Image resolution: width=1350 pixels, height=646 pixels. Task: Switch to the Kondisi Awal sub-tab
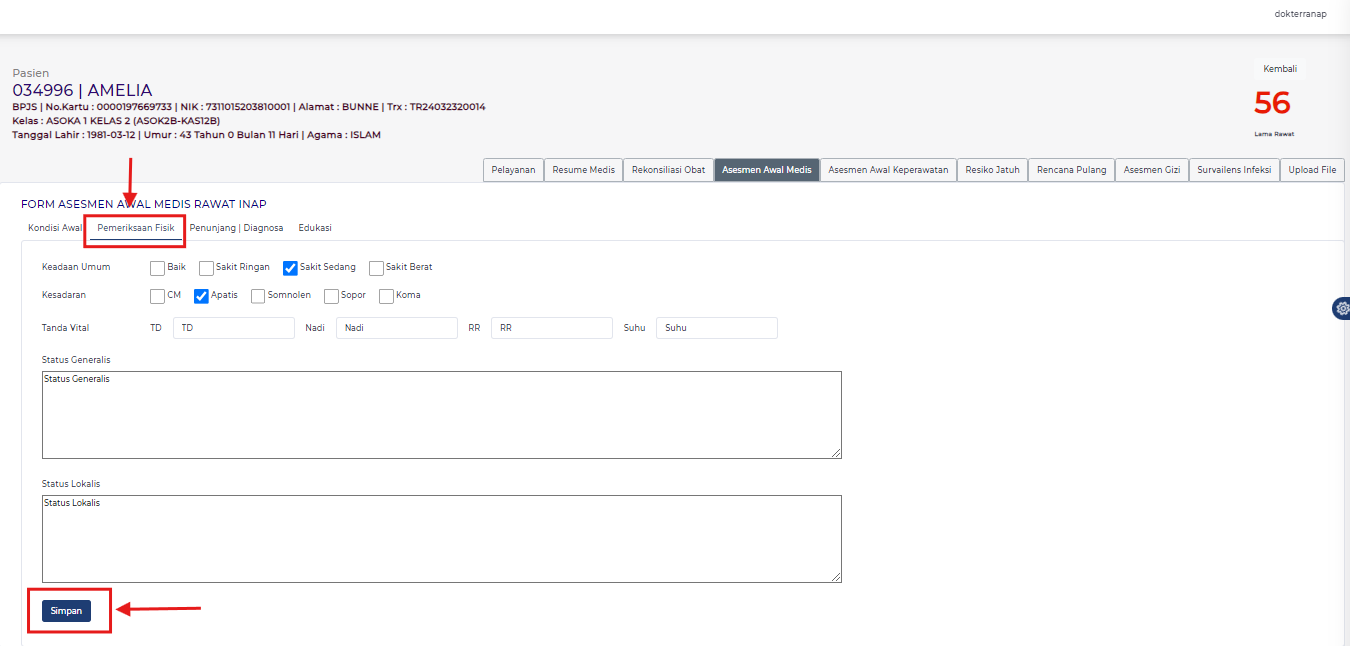[54, 227]
